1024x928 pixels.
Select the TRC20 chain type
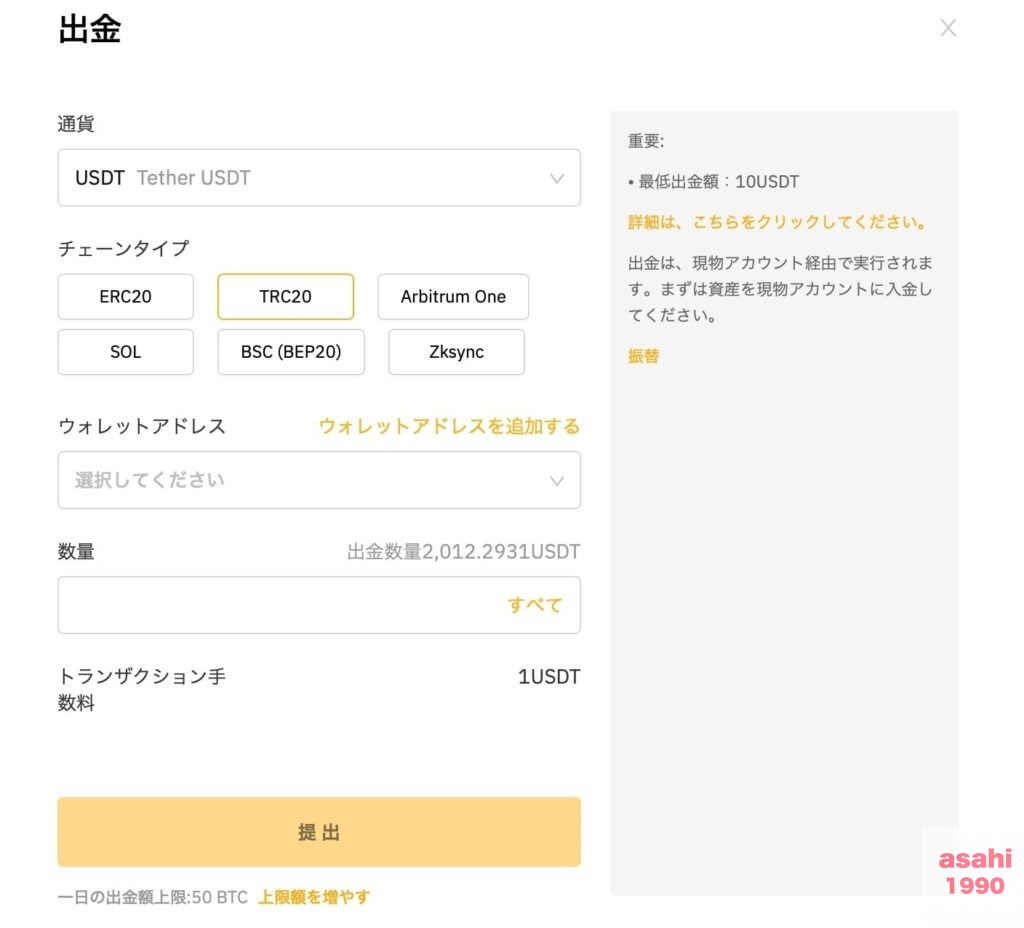(285, 296)
